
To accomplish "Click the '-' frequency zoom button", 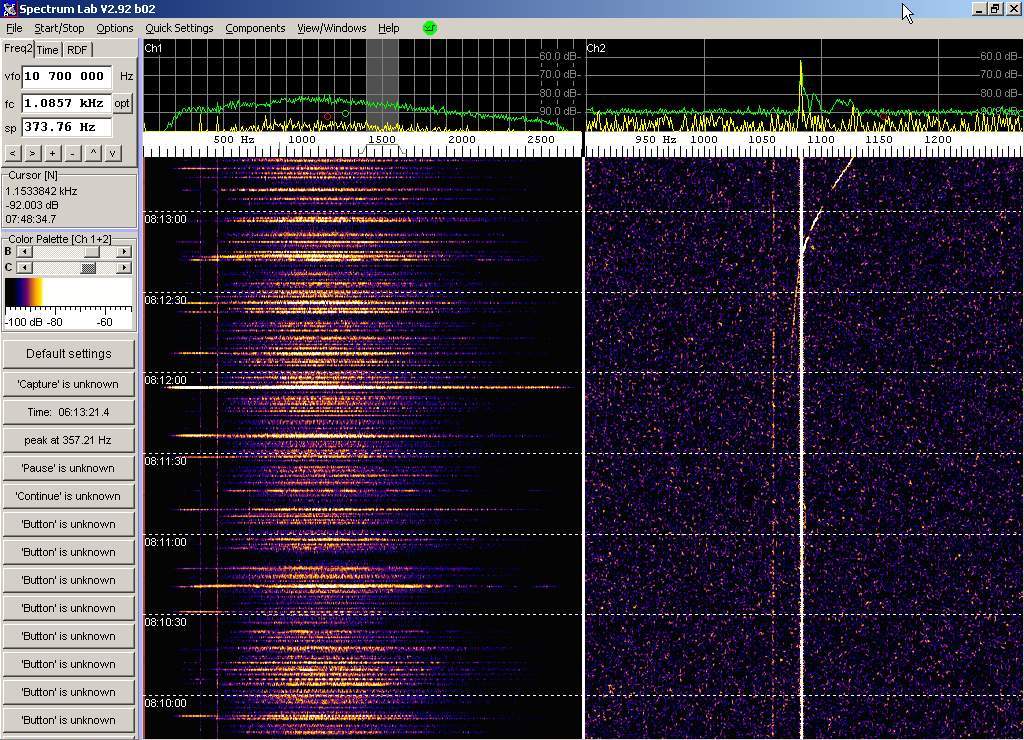I will click(72, 153).
